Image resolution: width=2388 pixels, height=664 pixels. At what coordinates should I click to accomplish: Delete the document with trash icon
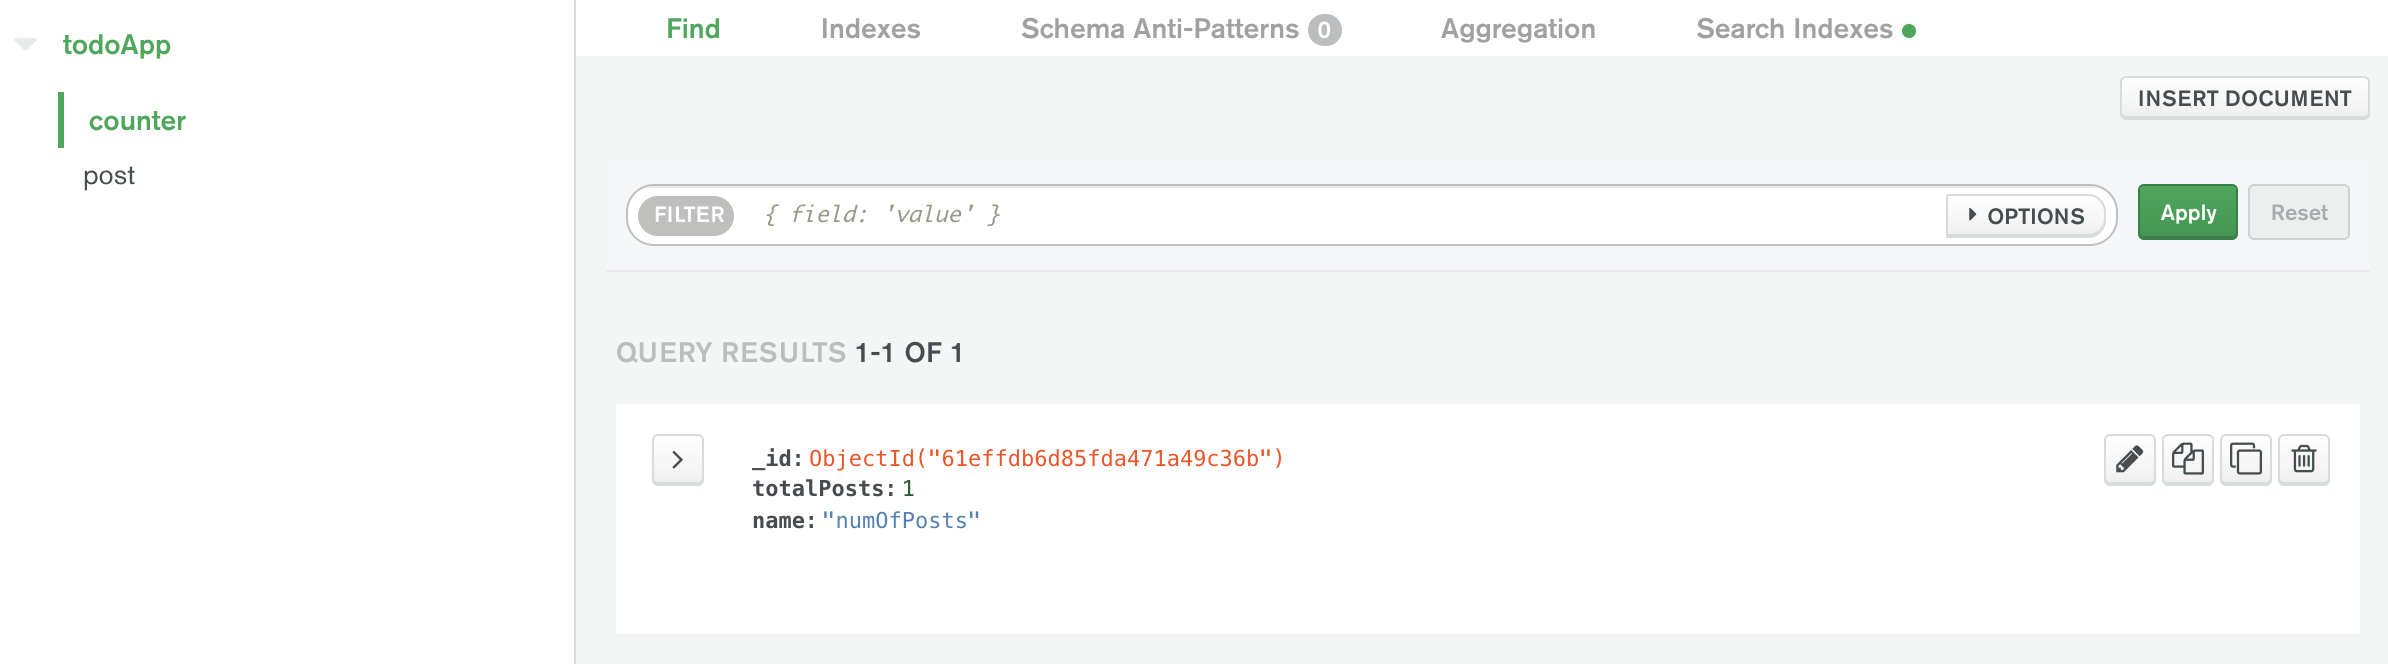click(x=2303, y=460)
